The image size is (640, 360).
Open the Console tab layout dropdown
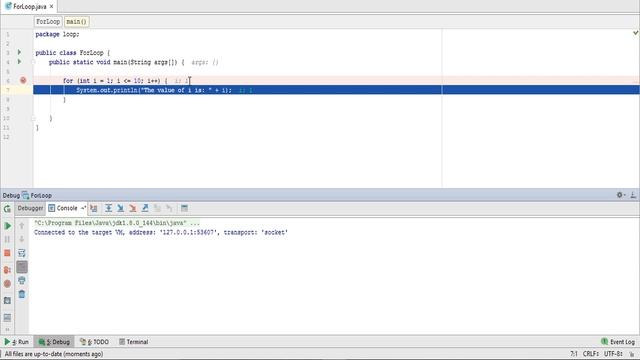[x=83, y=208]
